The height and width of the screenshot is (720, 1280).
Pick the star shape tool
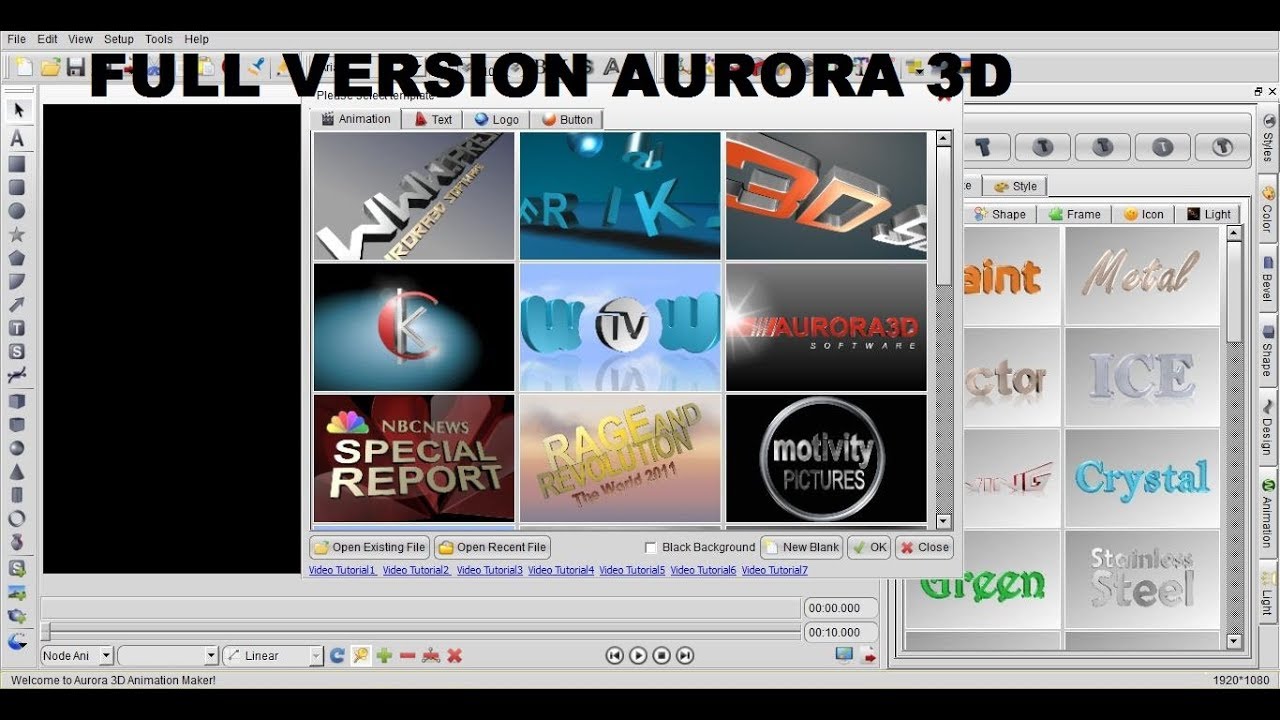point(17,235)
